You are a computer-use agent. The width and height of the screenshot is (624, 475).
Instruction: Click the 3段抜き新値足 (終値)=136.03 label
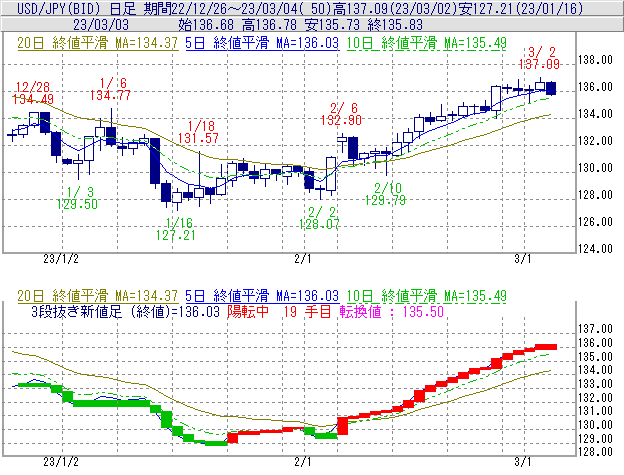click(125, 311)
